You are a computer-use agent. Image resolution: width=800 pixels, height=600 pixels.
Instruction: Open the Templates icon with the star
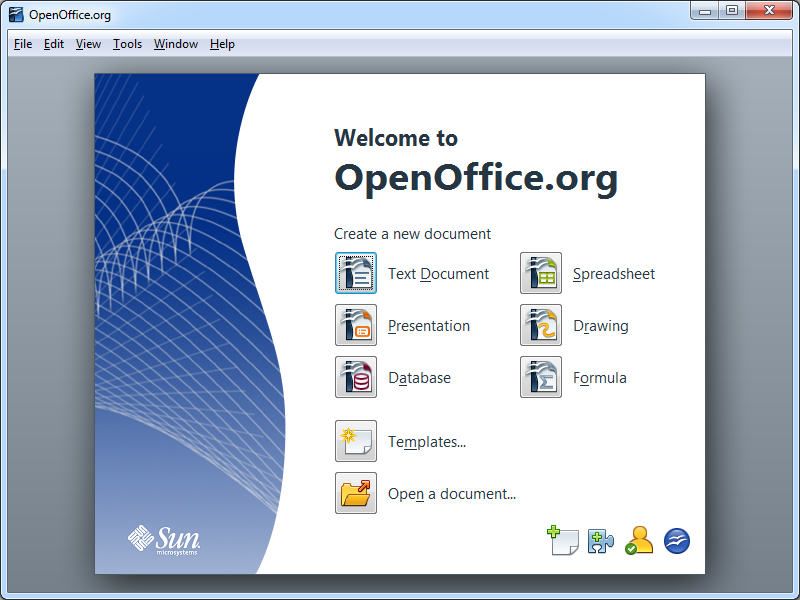coord(356,441)
